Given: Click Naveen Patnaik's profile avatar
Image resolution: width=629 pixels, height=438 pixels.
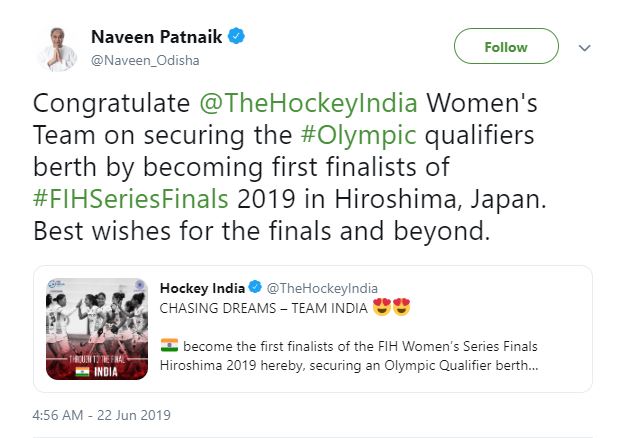Looking at the screenshot, I should click(x=59, y=46).
